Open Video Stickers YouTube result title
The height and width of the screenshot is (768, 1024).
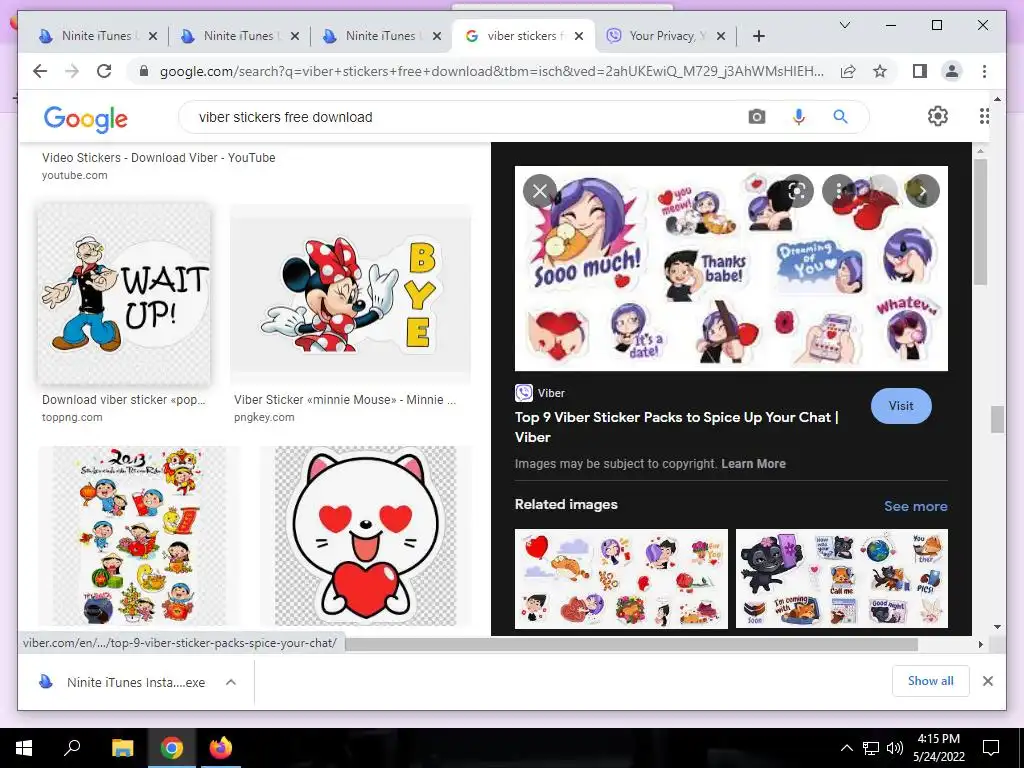point(159,157)
